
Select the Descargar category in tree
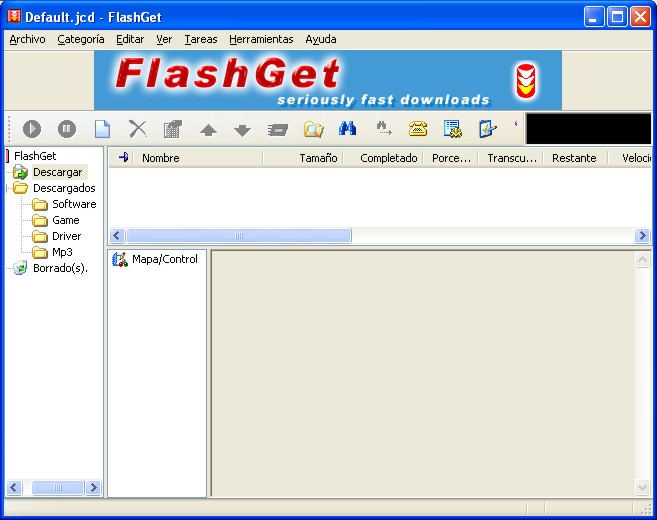point(57,172)
